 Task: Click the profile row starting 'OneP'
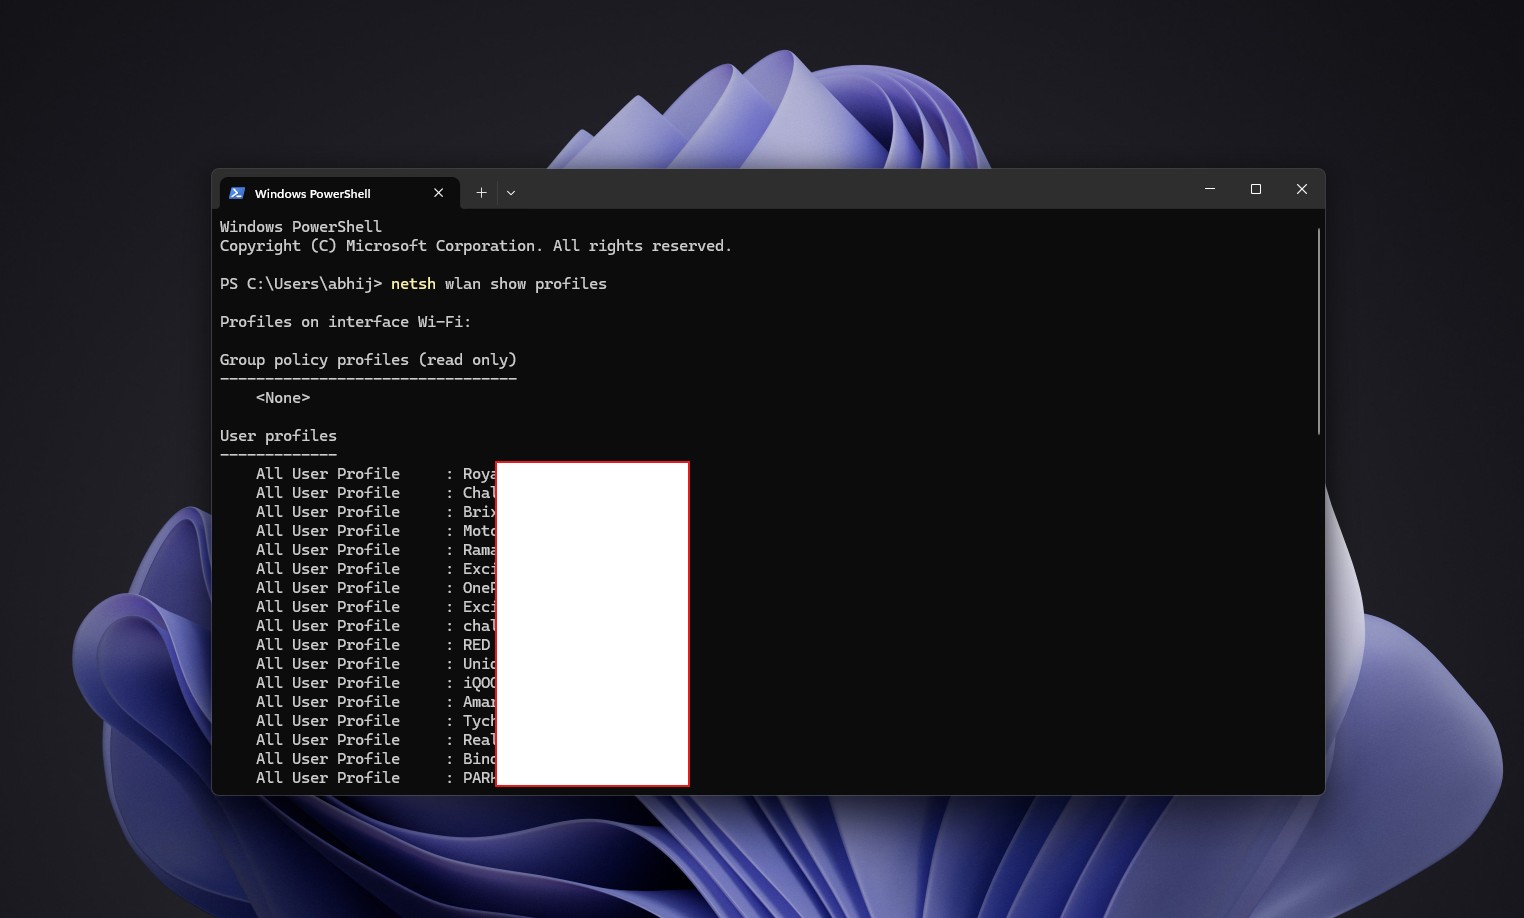point(375,588)
